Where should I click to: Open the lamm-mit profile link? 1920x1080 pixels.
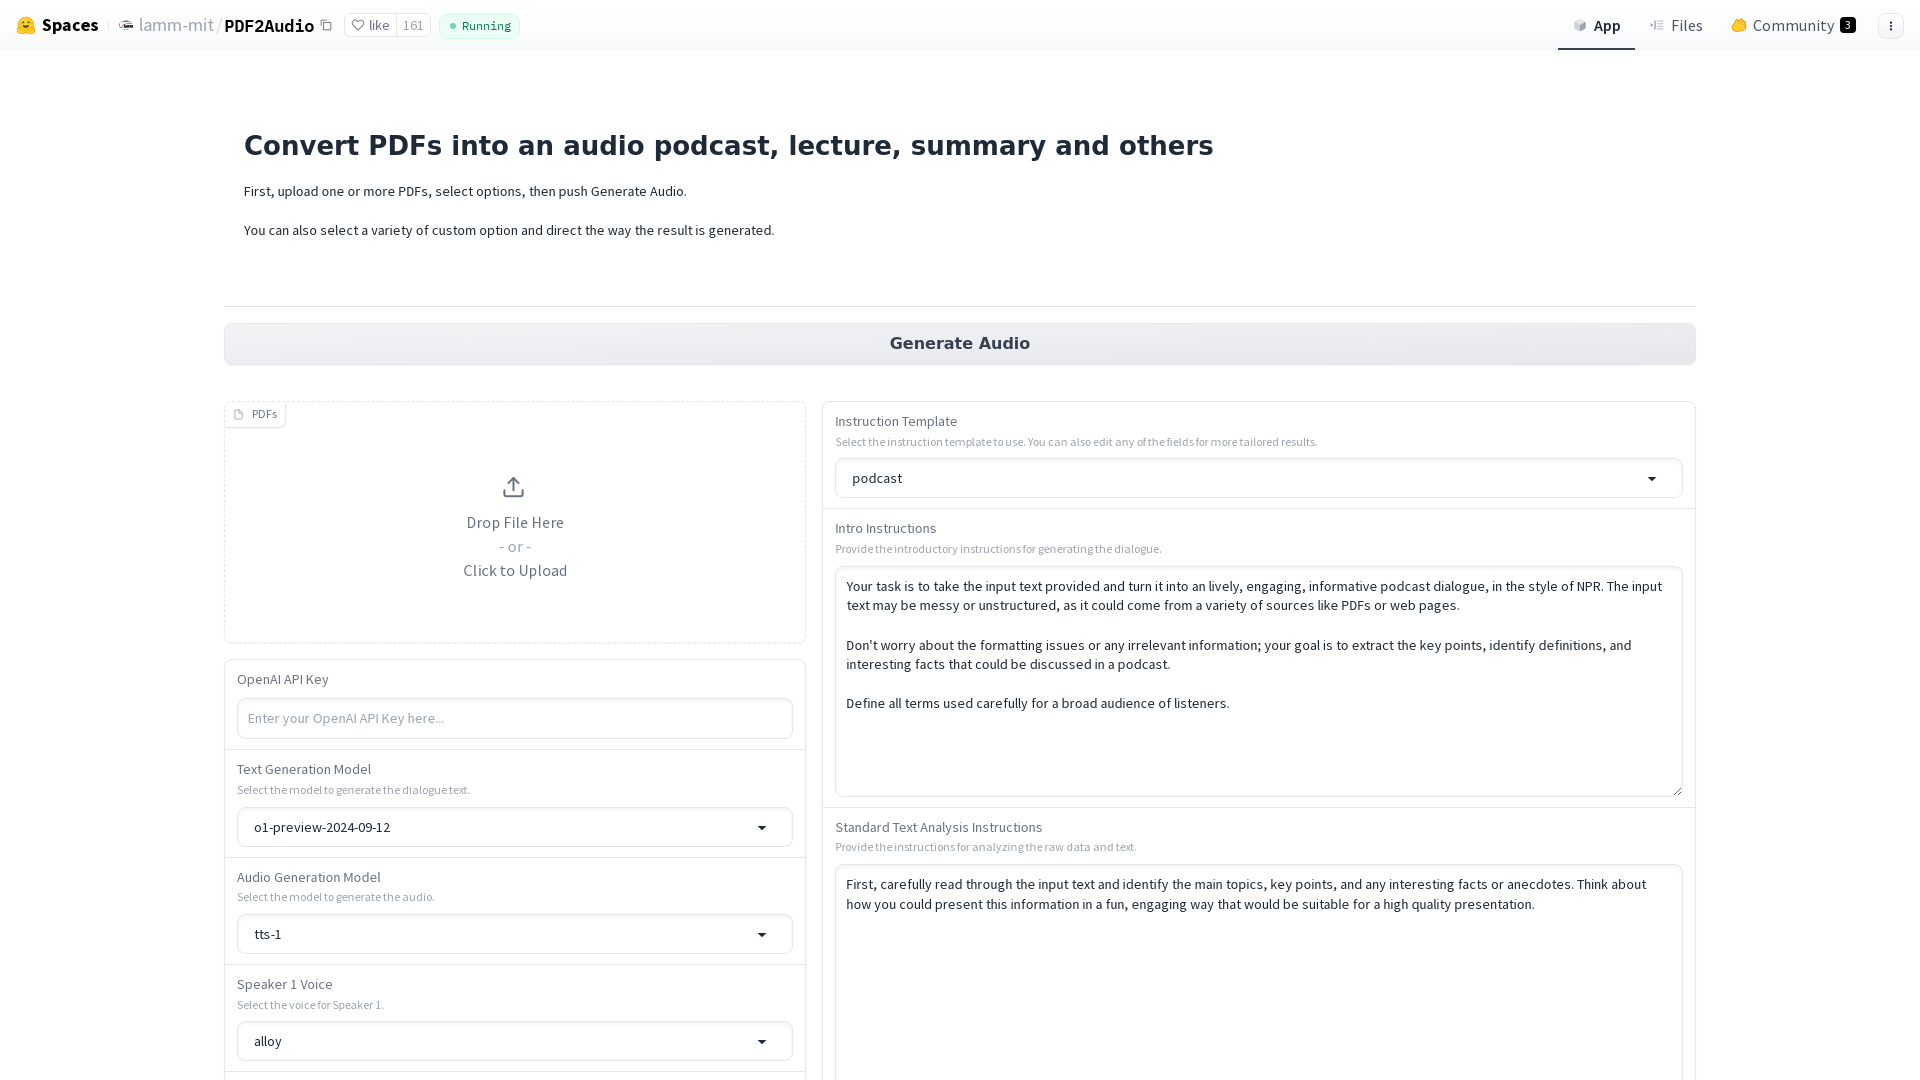tap(176, 25)
